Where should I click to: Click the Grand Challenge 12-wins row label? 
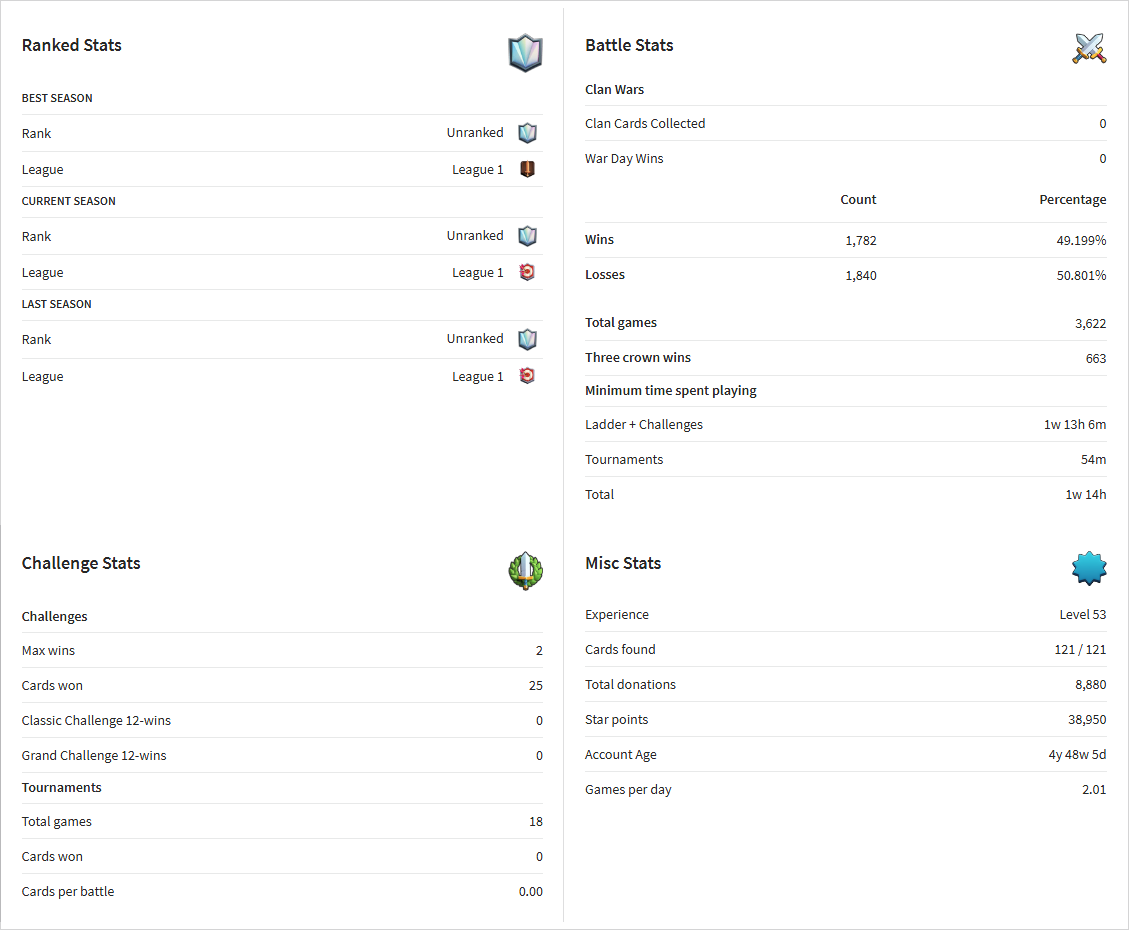[94, 756]
